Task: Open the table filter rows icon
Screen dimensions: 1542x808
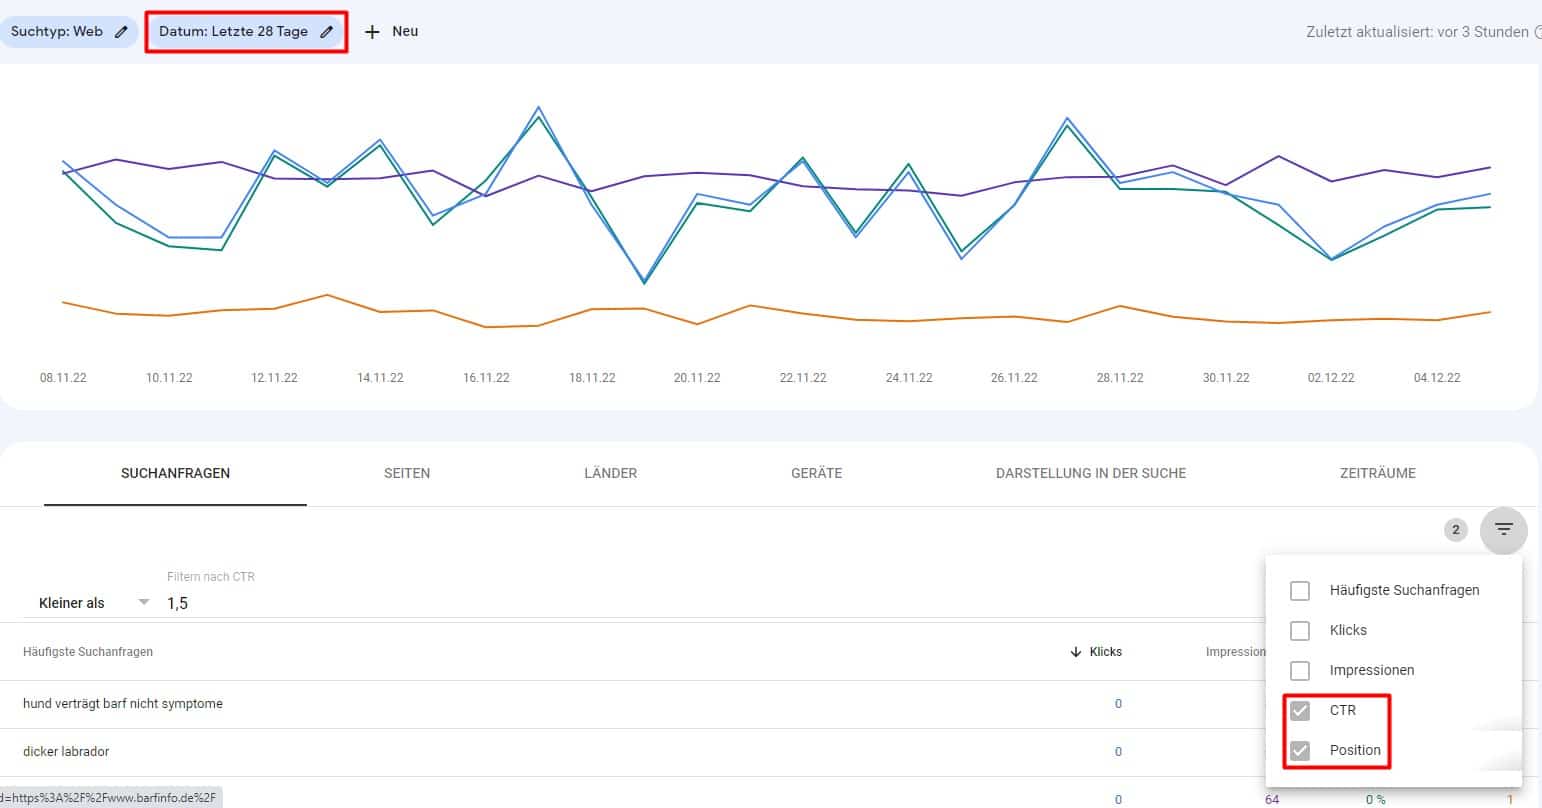Action: click(1503, 530)
